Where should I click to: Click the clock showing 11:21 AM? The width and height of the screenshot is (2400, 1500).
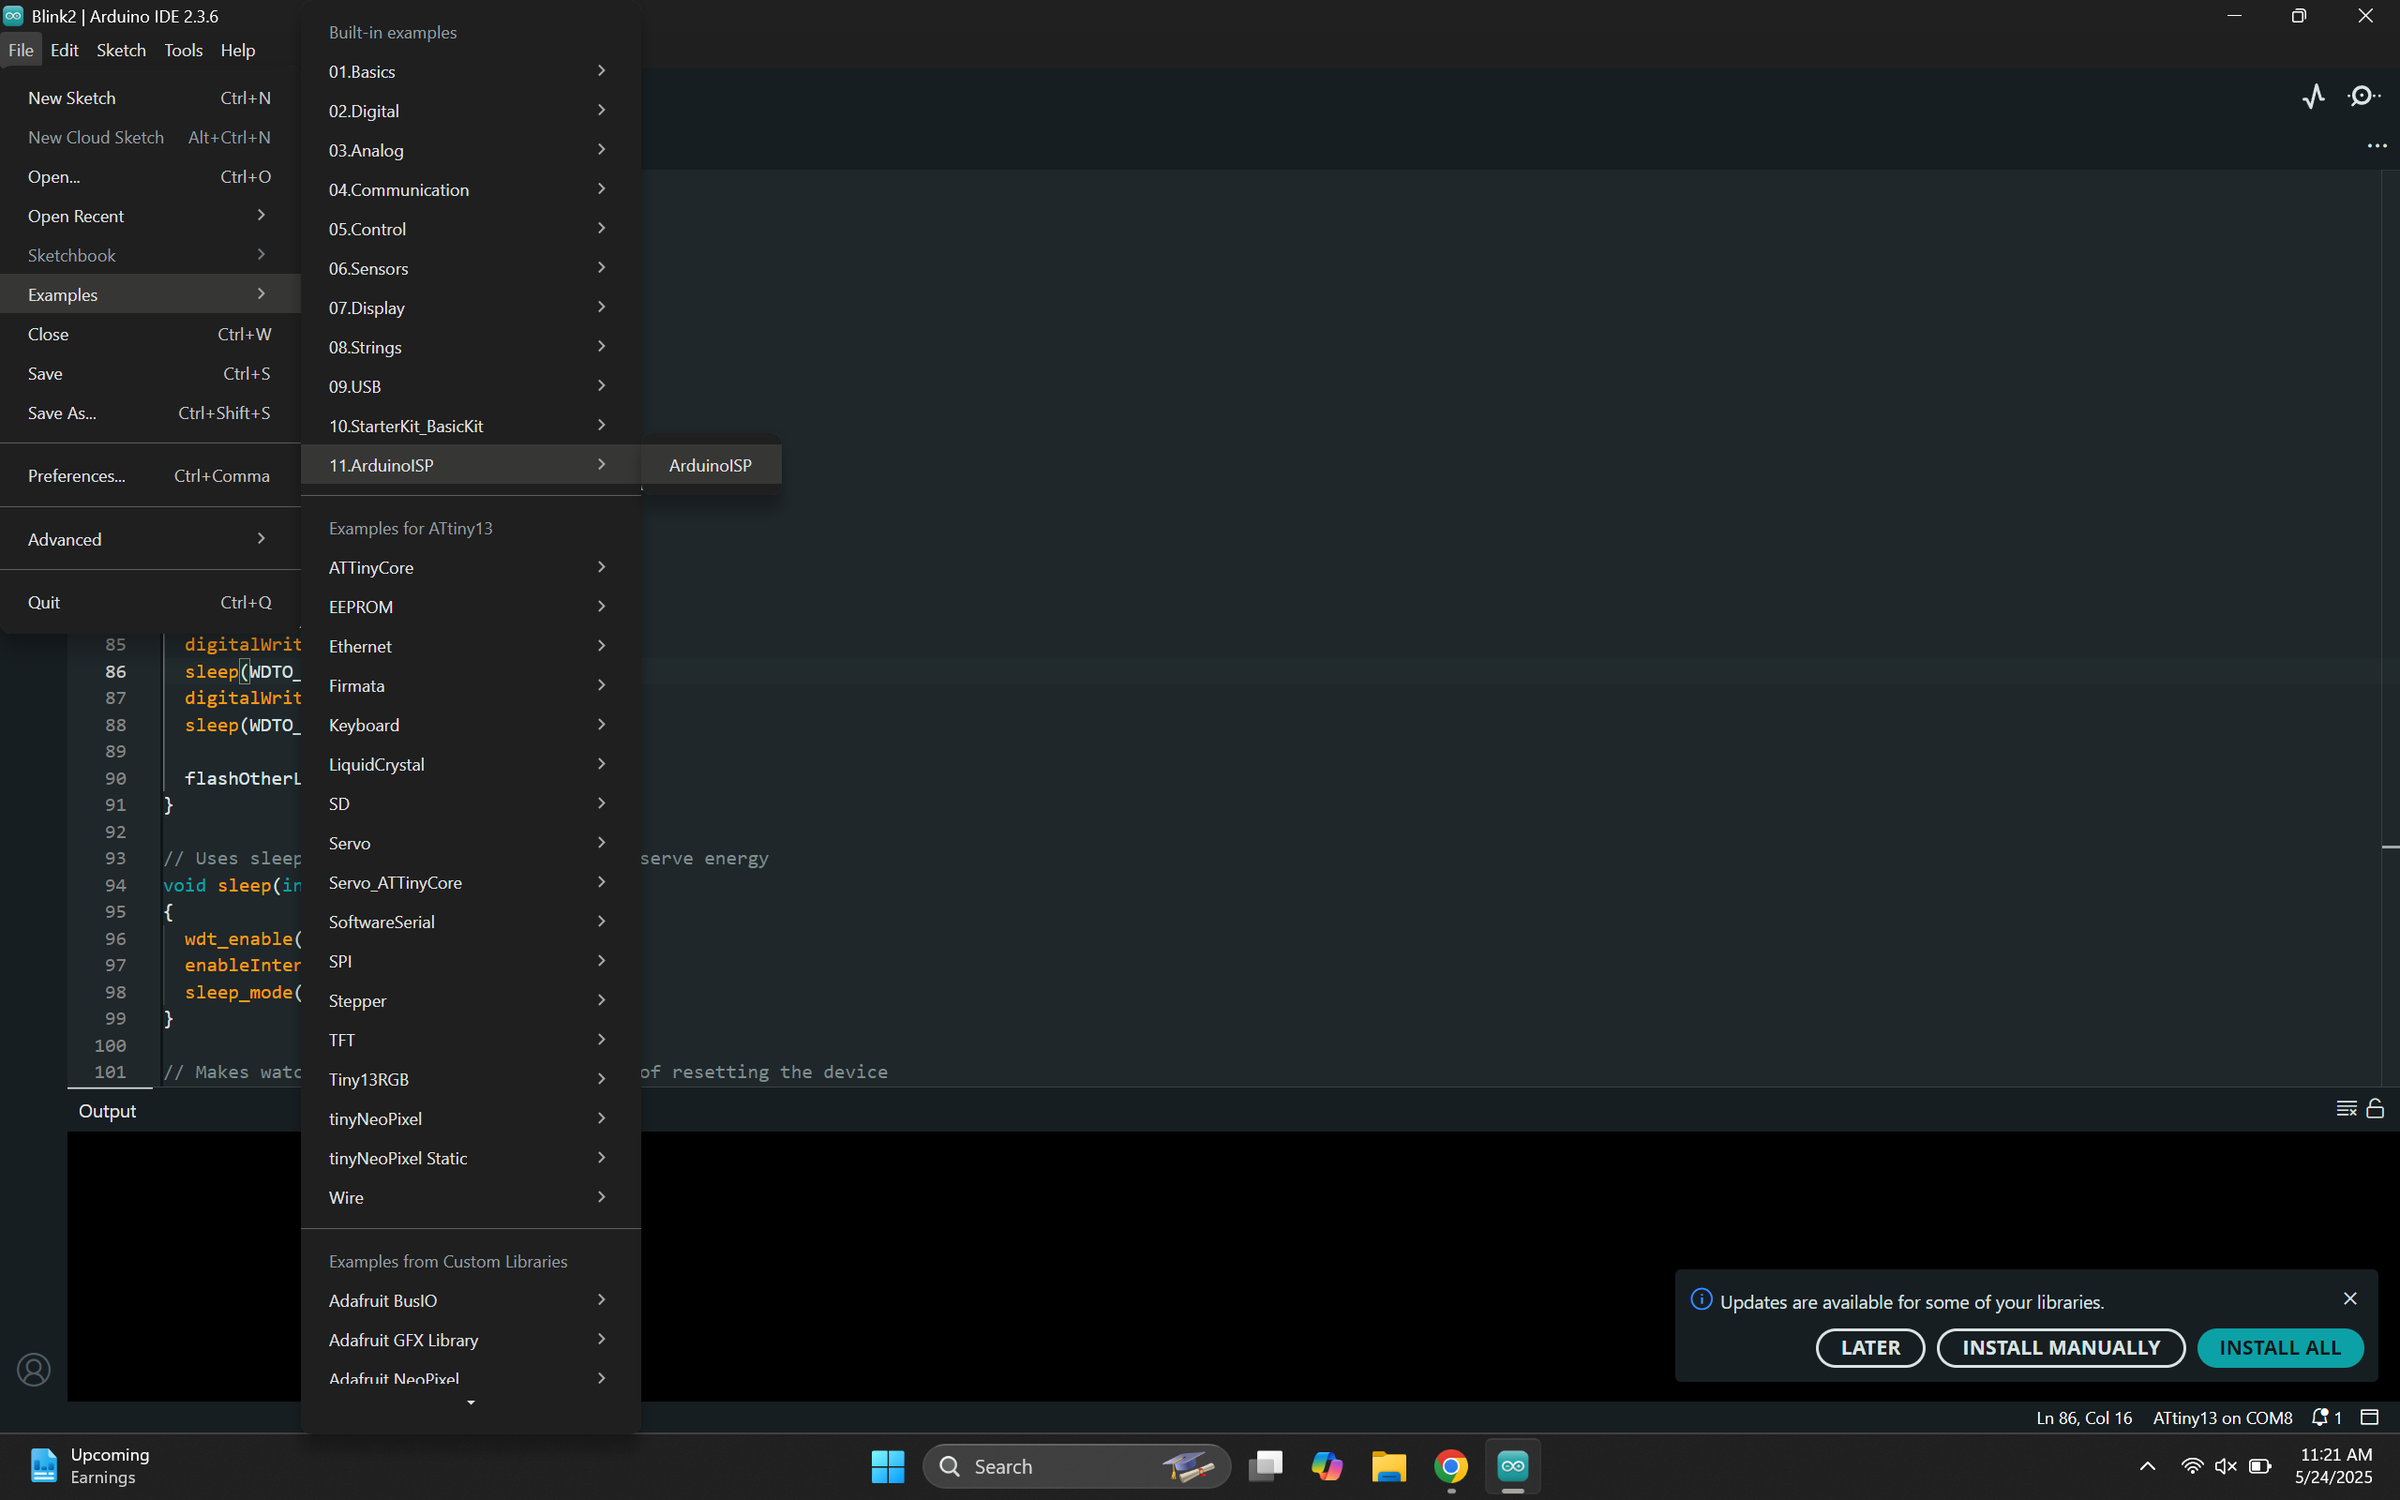2334,1454
